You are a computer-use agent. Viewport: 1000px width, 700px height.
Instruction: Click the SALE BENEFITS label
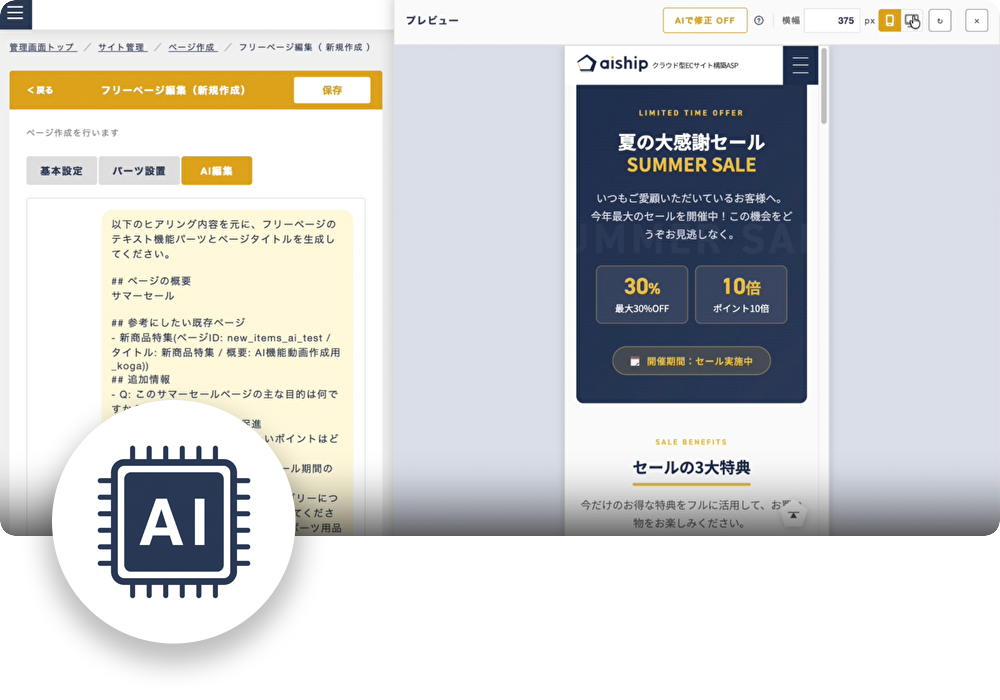coord(691,442)
